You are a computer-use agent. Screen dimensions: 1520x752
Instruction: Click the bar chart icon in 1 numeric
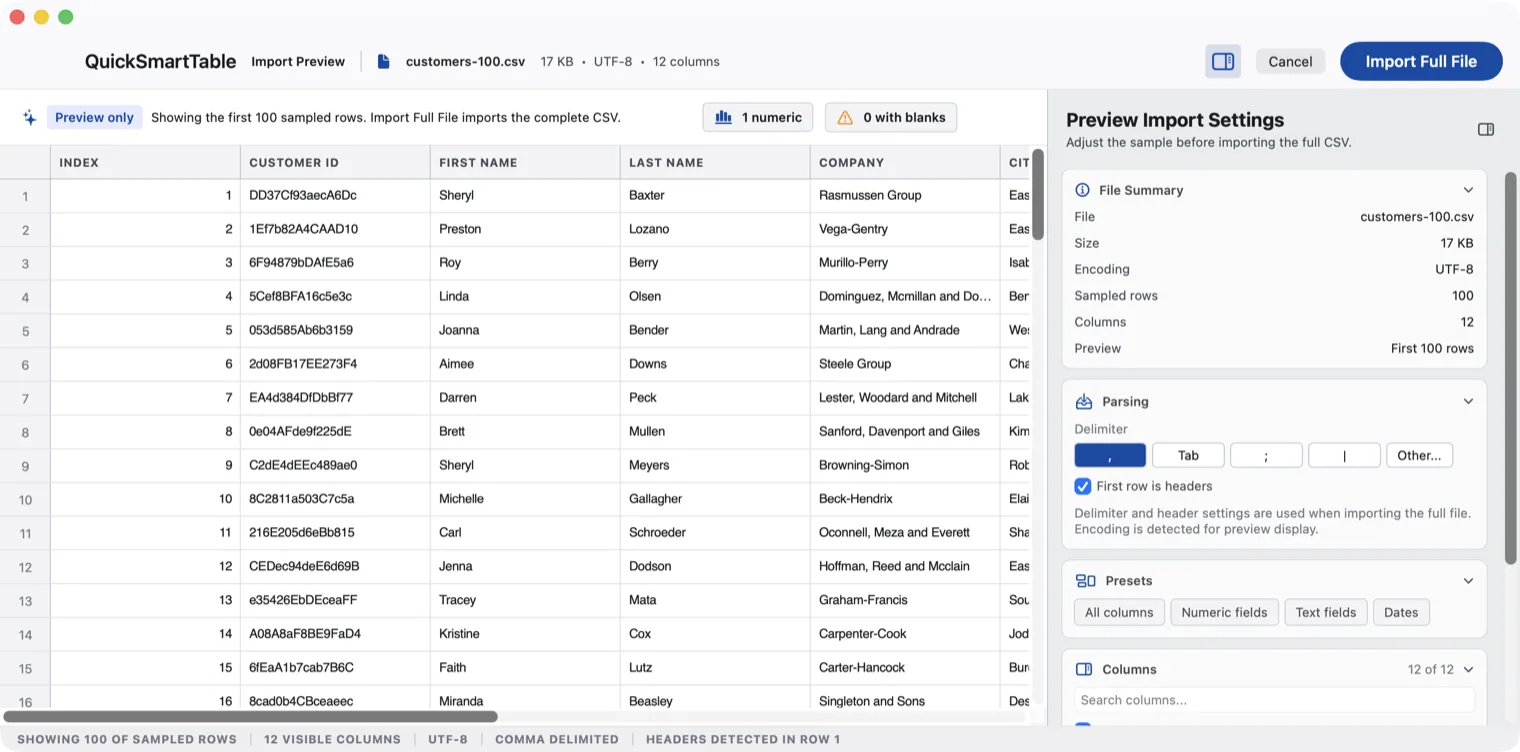723,117
